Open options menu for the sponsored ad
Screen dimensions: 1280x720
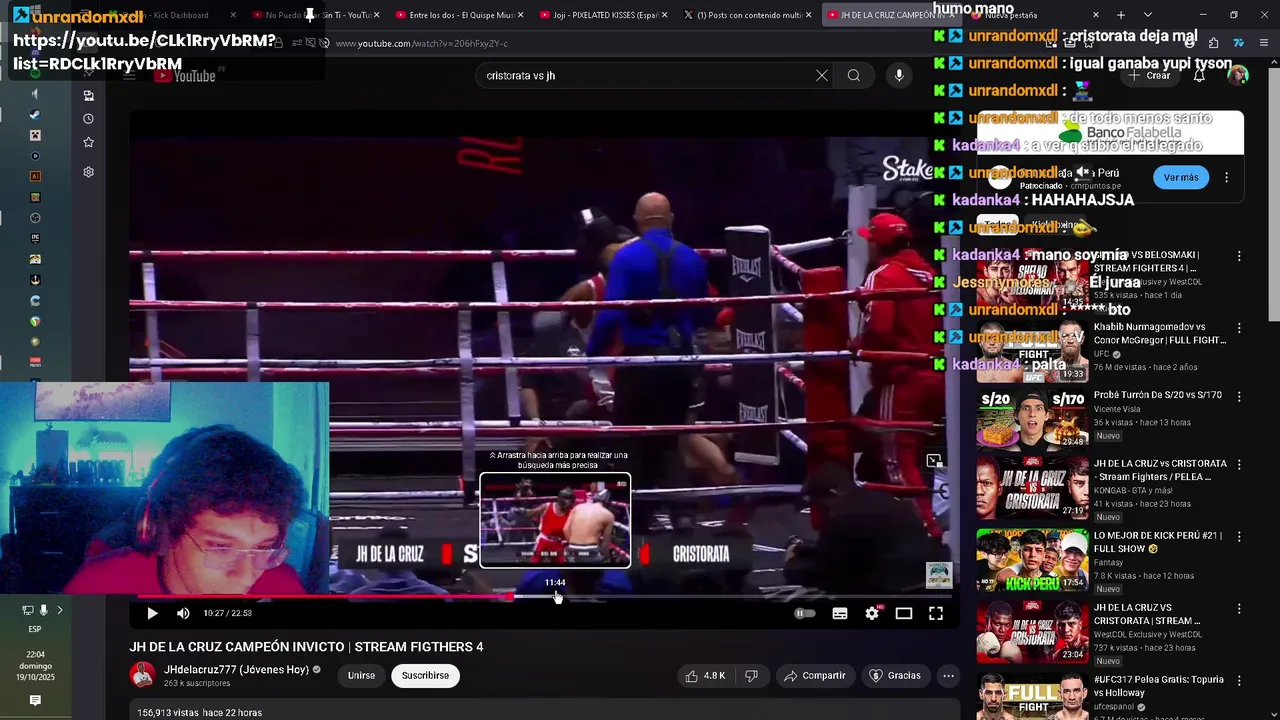tap(1226, 177)
